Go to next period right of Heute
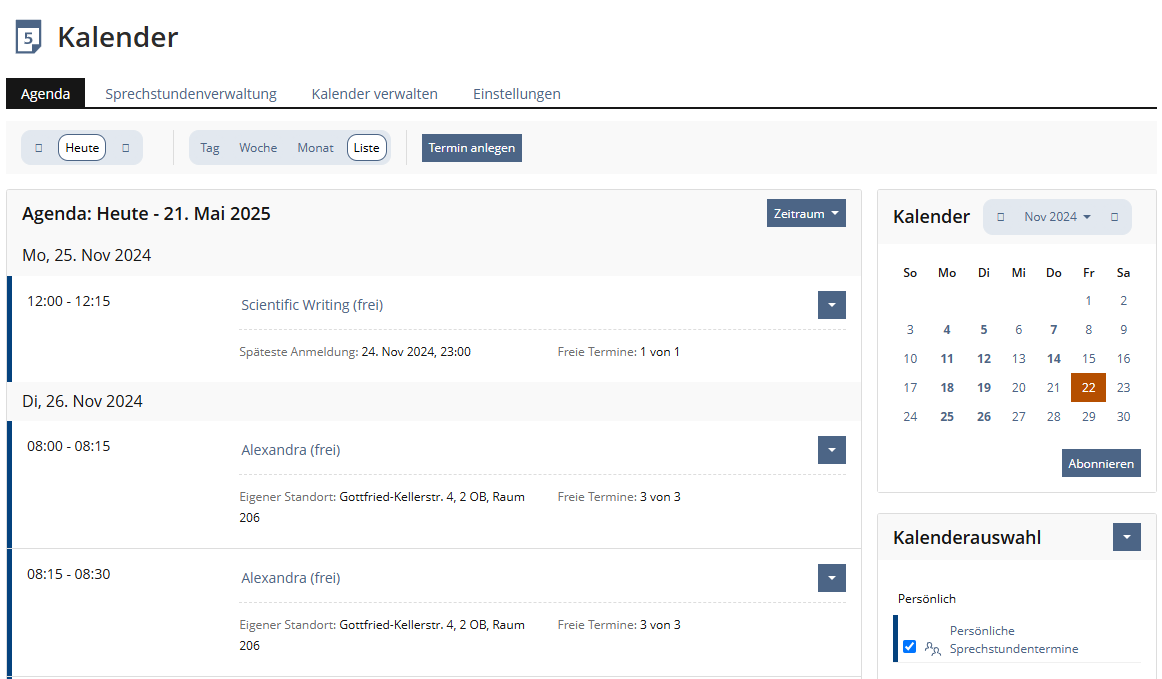The height and width of the screenshot is (679, 1162). click(x=126, y=148)
